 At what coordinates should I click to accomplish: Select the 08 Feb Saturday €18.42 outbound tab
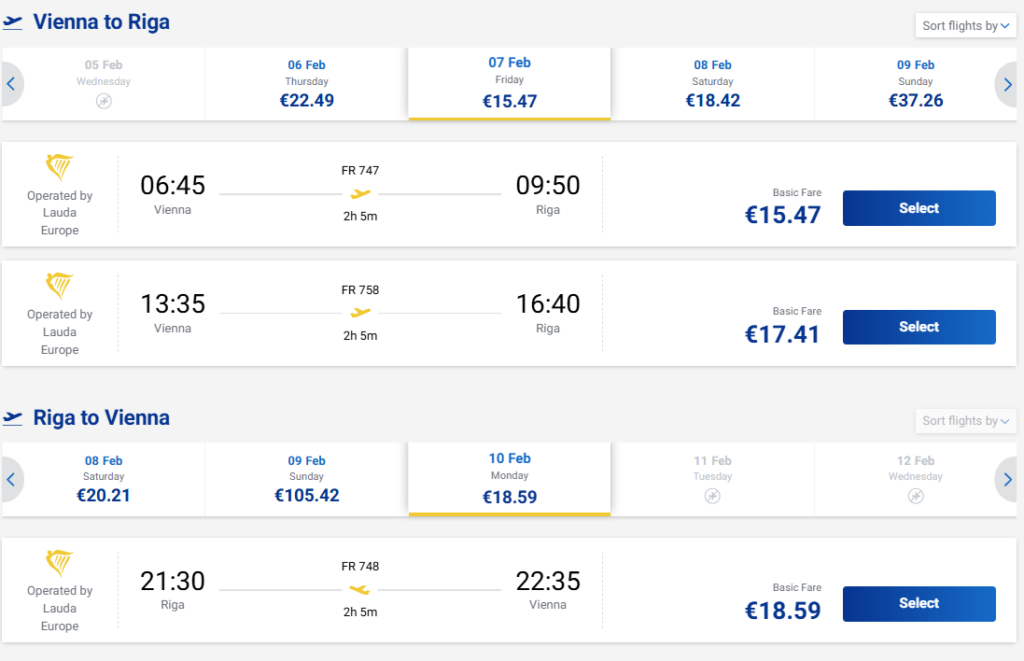pyautogui.click(x=713, y=84)
